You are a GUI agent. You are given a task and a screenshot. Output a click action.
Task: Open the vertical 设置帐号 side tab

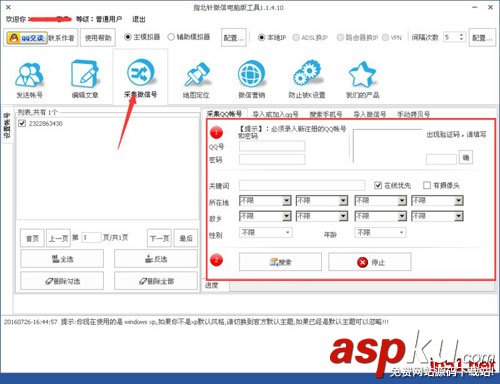(7, 125)
